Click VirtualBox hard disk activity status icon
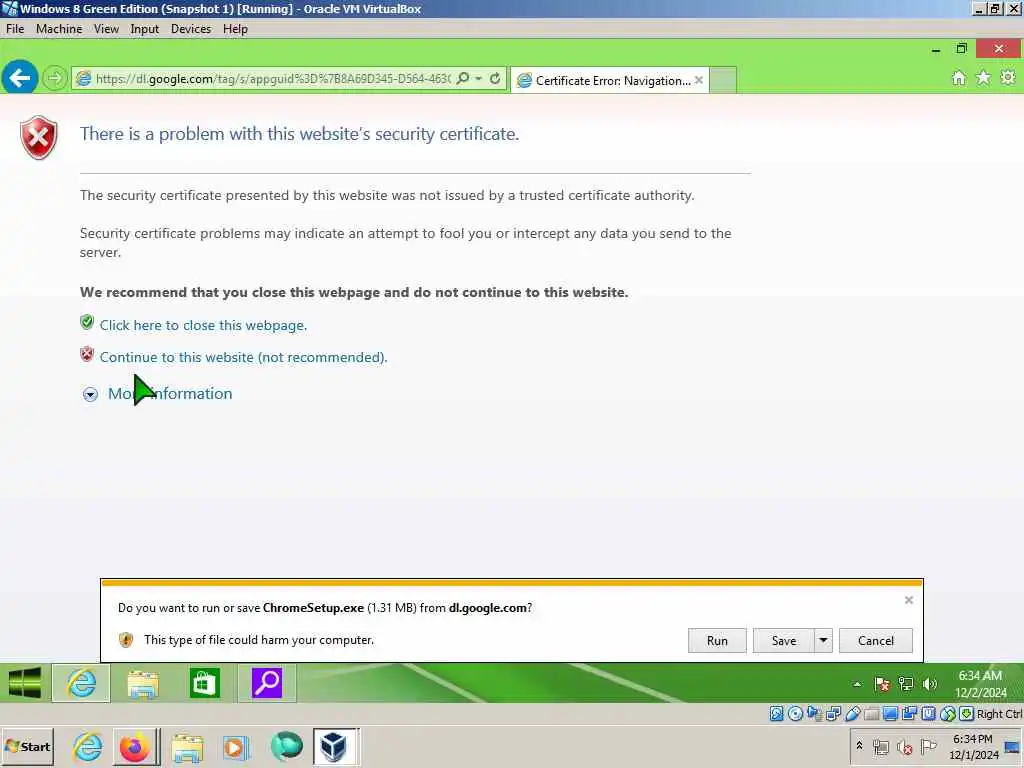 [x=776, y=714]
